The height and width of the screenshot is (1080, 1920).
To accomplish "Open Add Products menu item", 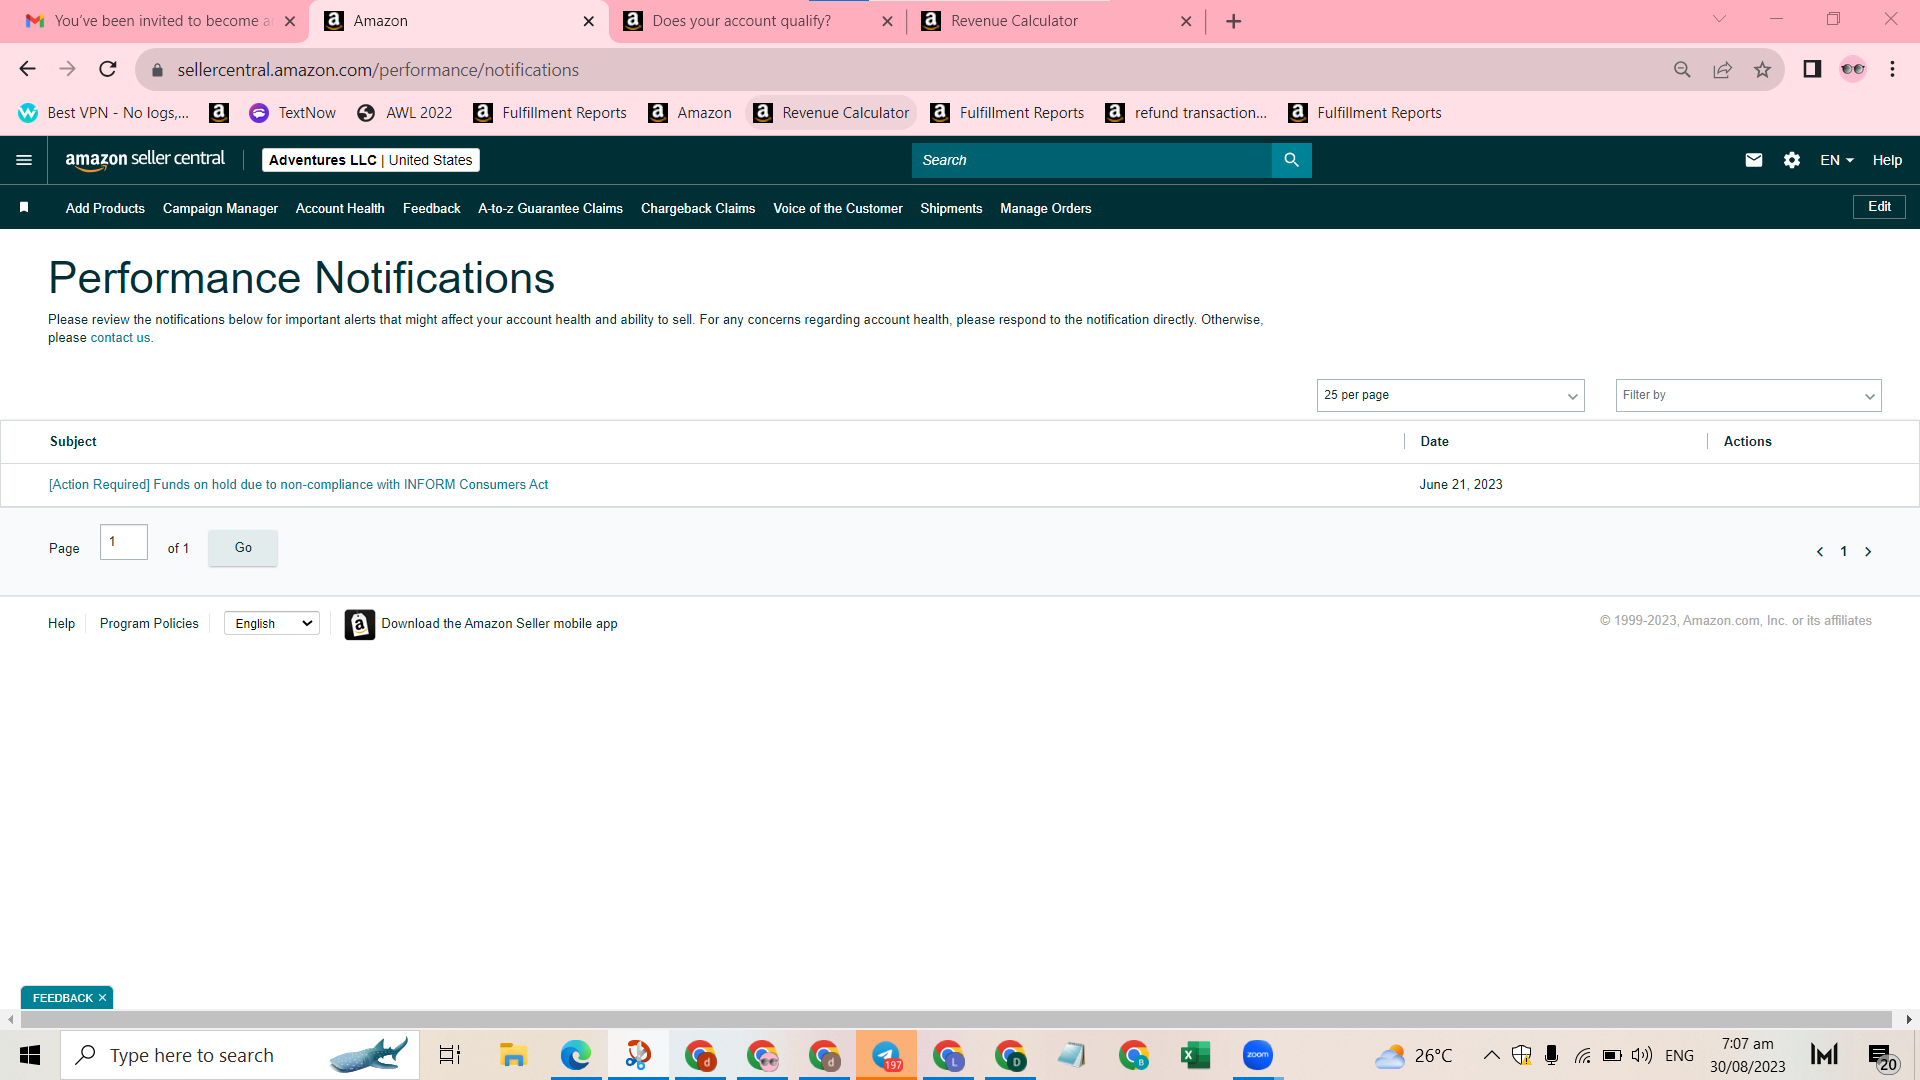I will tap(105, 208).
